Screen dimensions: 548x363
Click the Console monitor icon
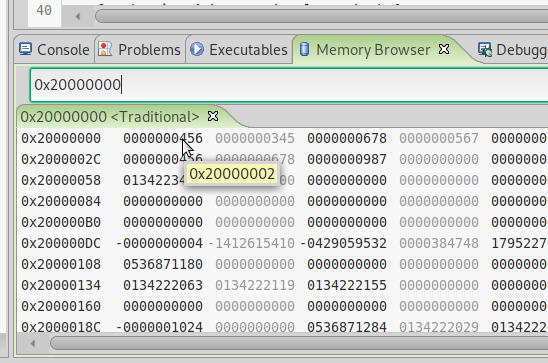(26, 49)
